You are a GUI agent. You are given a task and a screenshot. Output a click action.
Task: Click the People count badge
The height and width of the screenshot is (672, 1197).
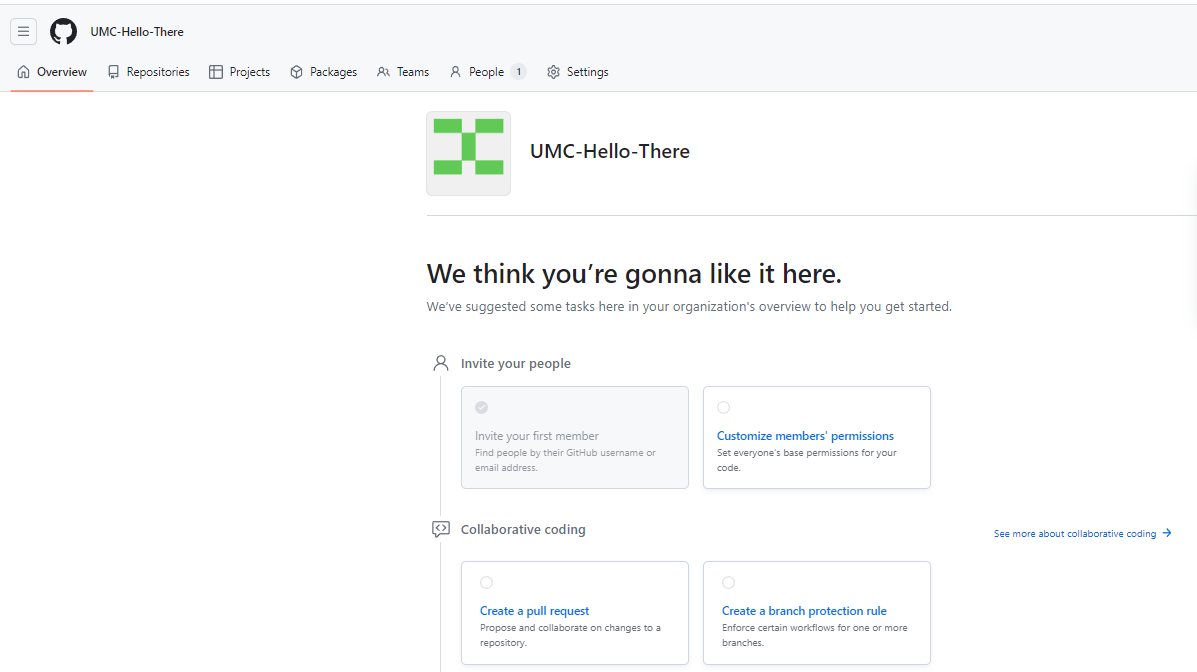(518, 72)
